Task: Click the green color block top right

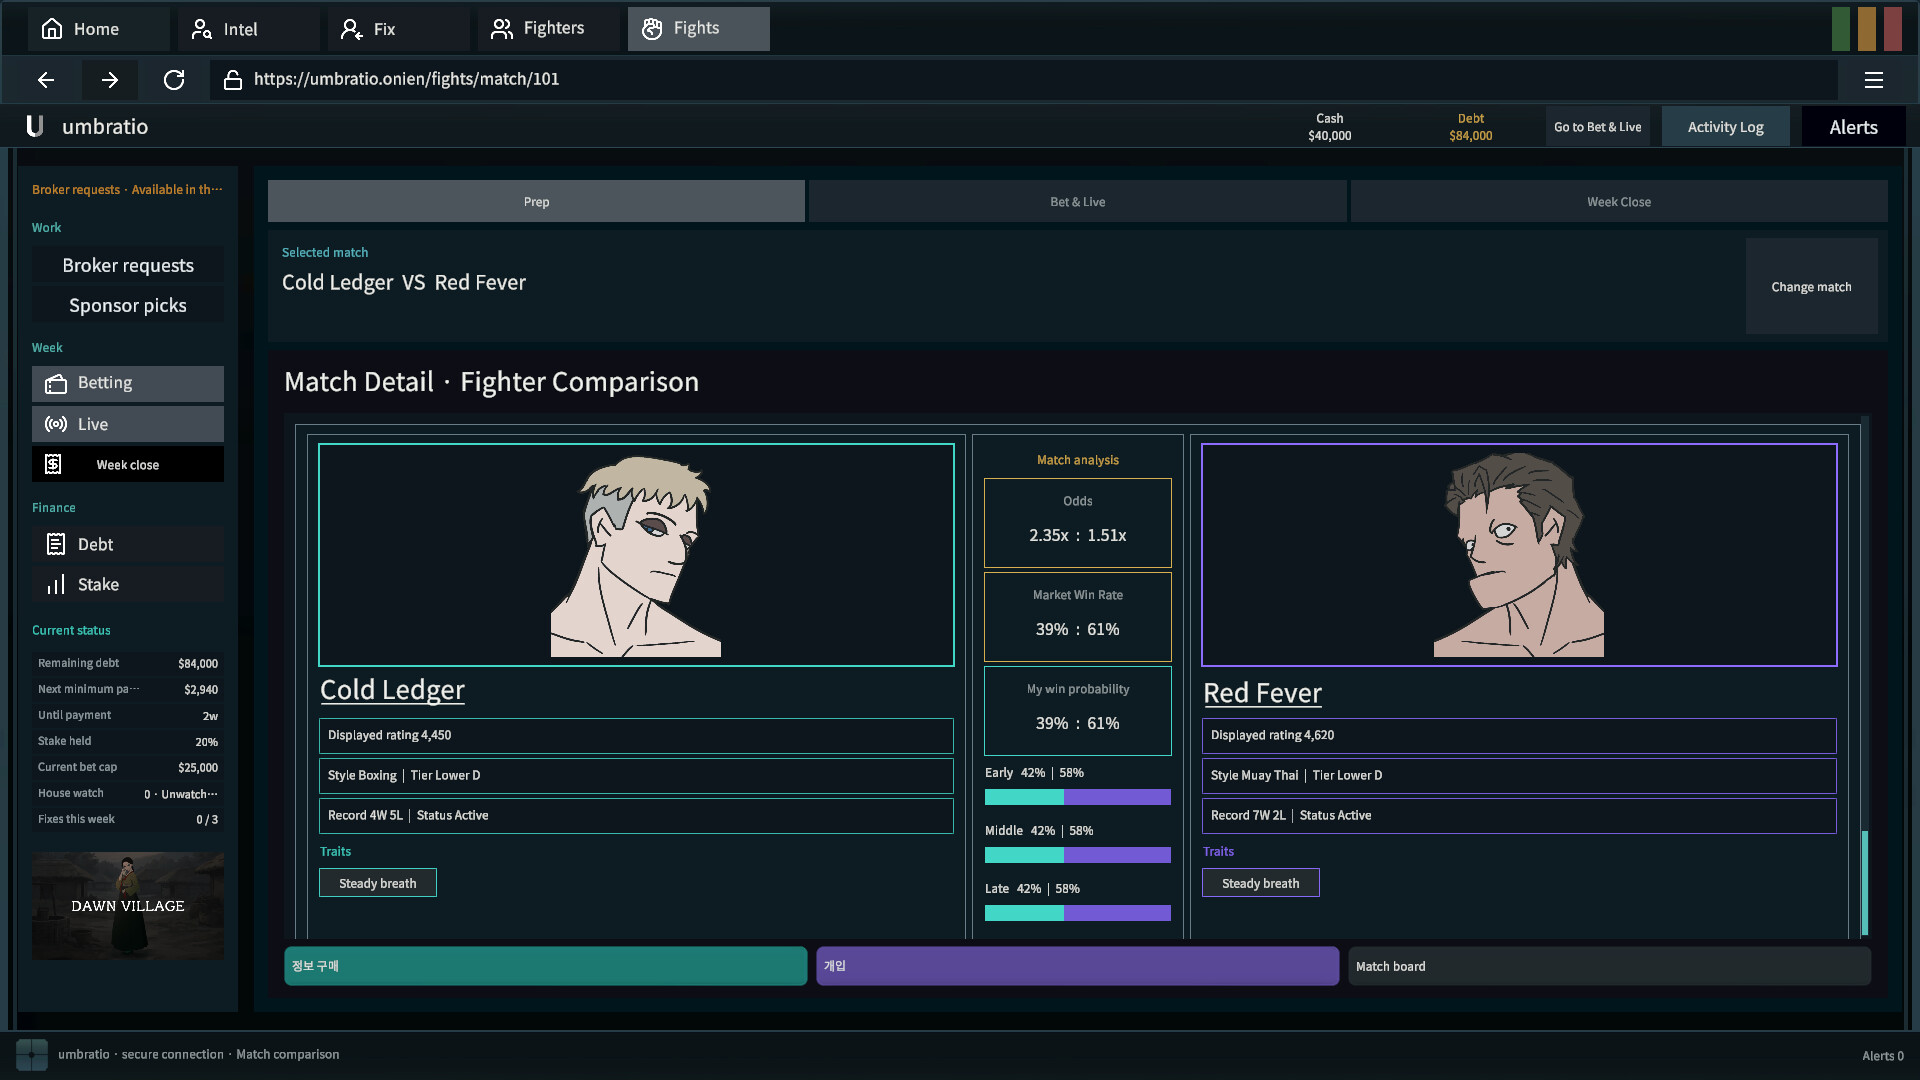Action: click(x=1841, y=29)
